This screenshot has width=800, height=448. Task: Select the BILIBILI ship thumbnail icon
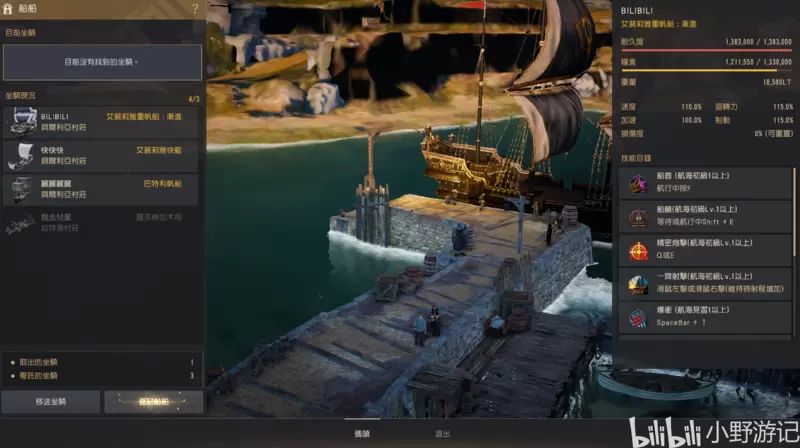tap(22, 122)
